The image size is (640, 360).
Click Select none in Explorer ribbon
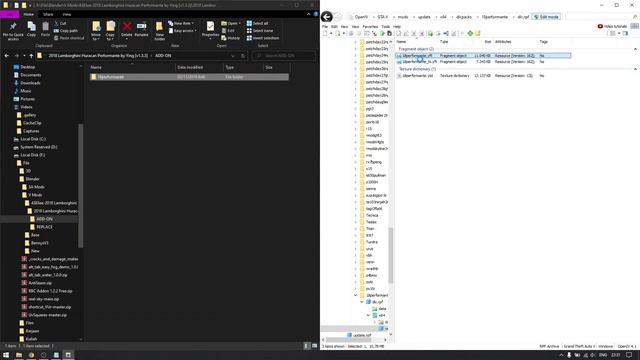[x=260, y=31]
